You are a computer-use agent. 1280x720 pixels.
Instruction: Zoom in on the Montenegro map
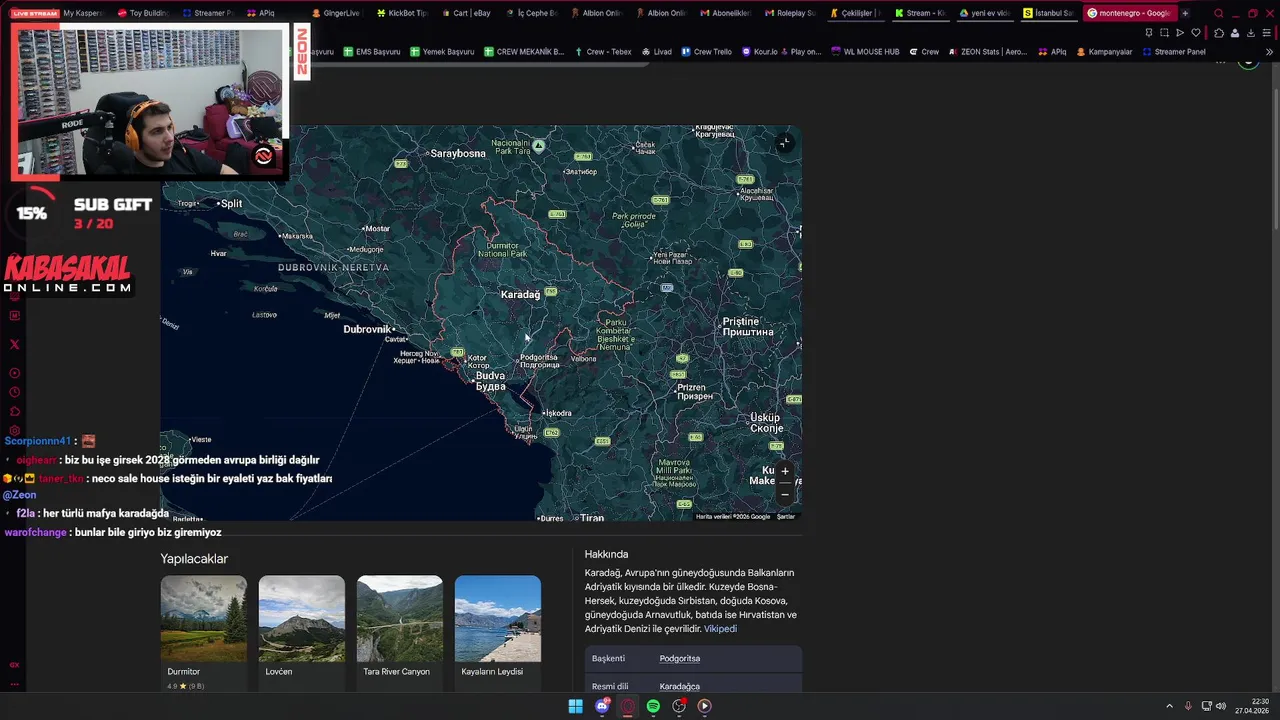(785, 471)
